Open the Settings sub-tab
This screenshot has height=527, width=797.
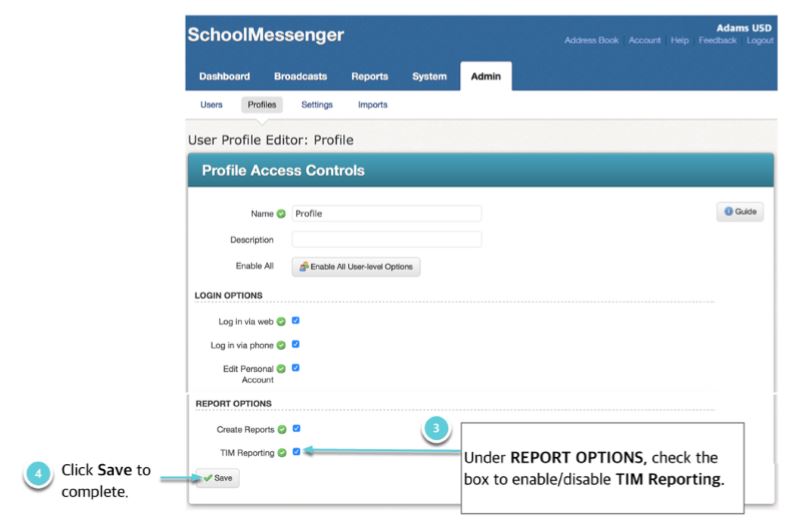tap(317, 105)
